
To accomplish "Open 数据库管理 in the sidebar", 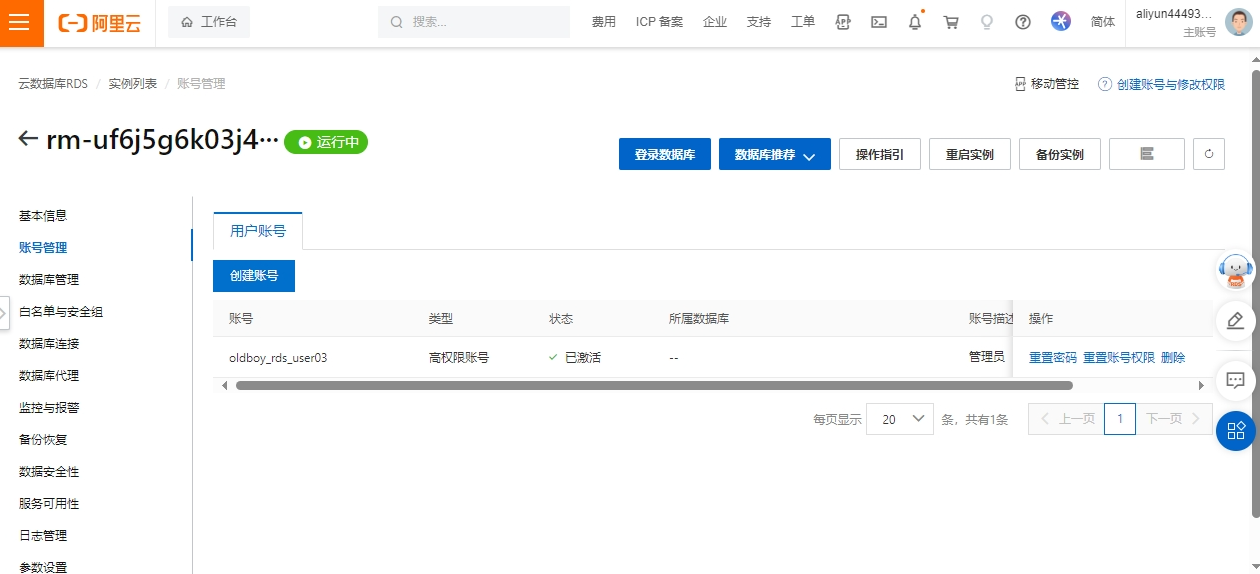I will point(49,280).
